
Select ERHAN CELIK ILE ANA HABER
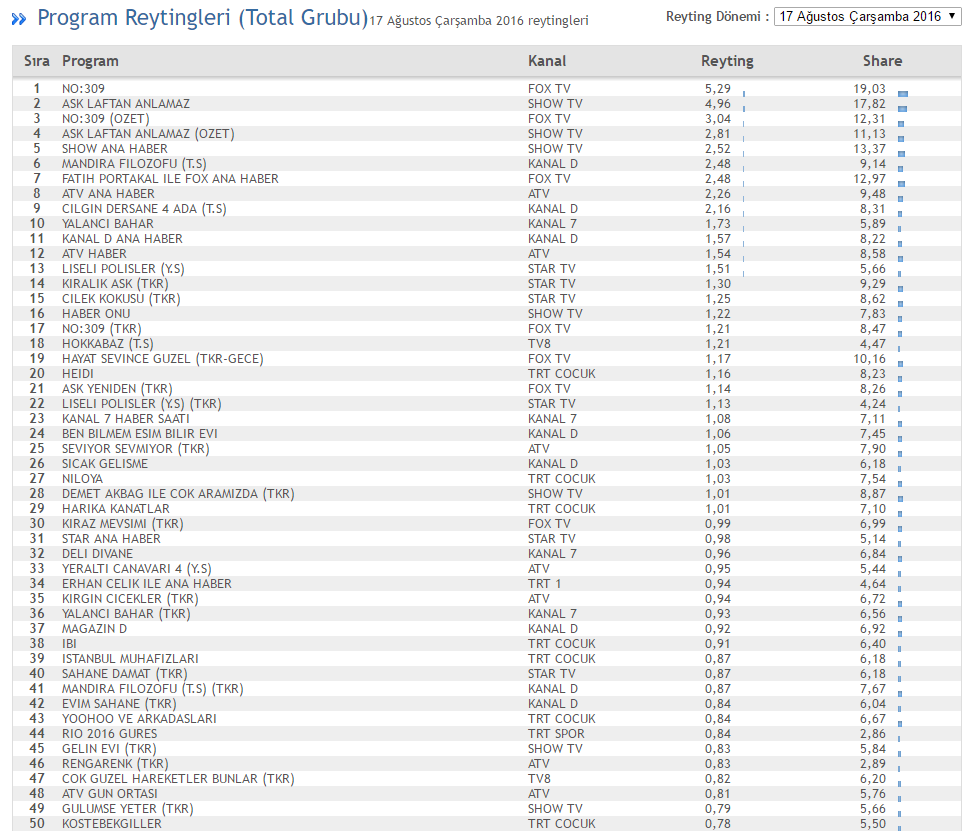147,583
